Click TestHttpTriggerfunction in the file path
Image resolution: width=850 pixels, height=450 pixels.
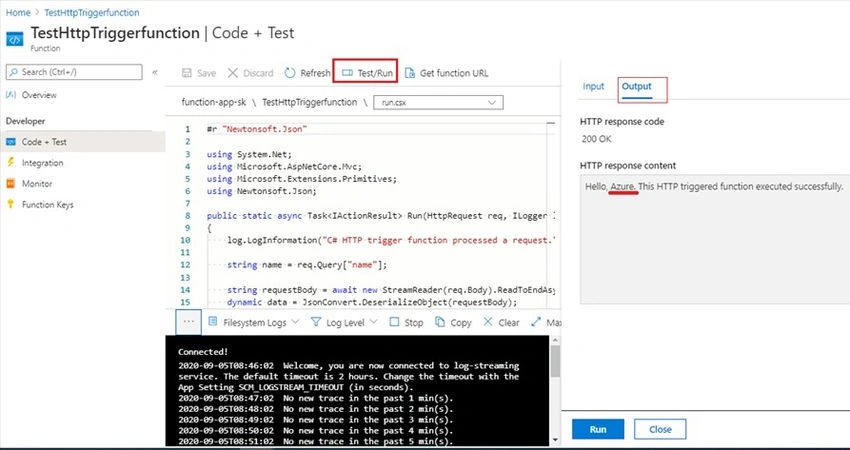pyautogui.click(x=310, y=102)
